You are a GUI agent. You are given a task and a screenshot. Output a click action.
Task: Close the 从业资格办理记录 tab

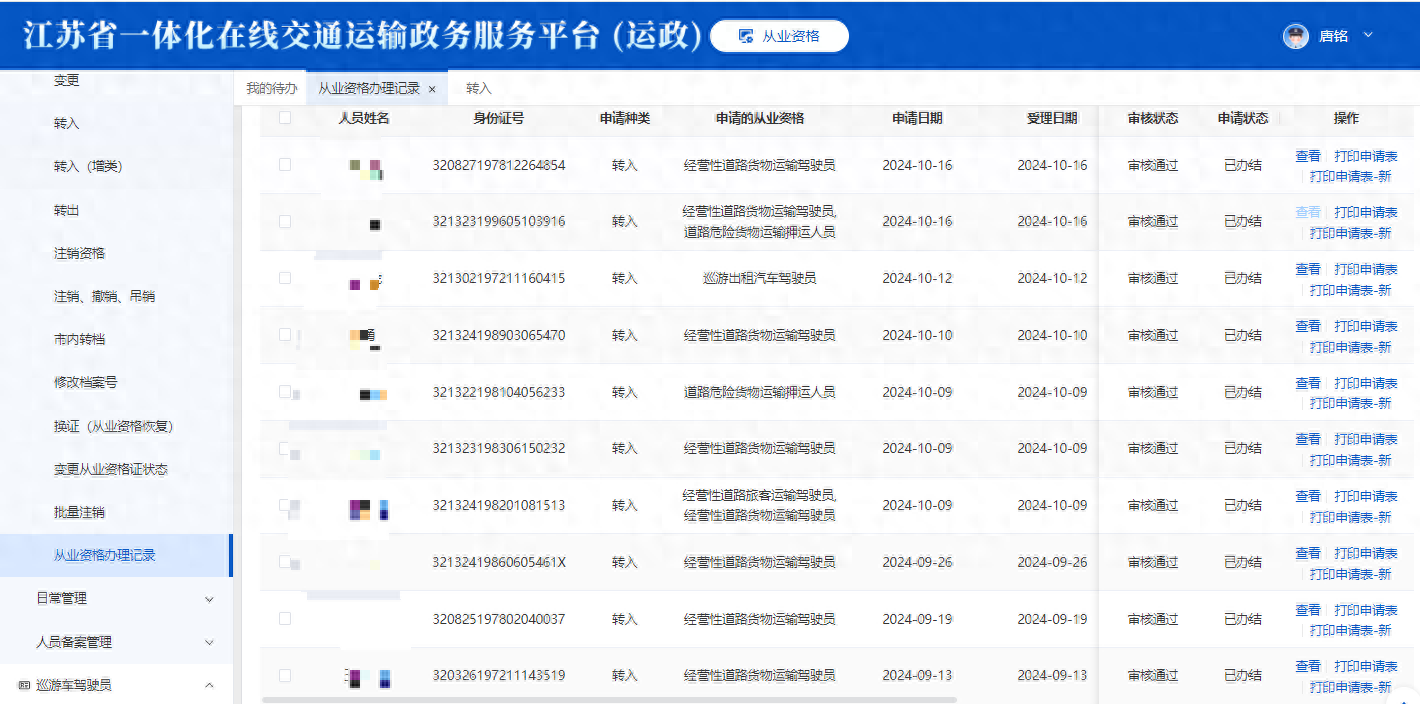(x=432, y=89)
